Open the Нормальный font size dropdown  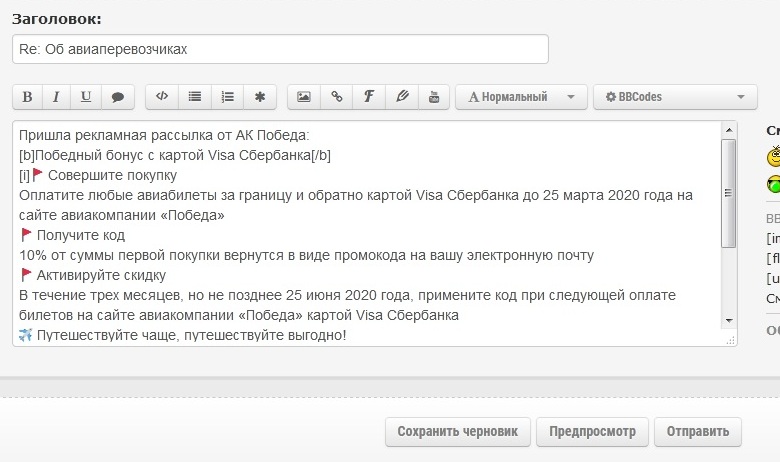521,97
